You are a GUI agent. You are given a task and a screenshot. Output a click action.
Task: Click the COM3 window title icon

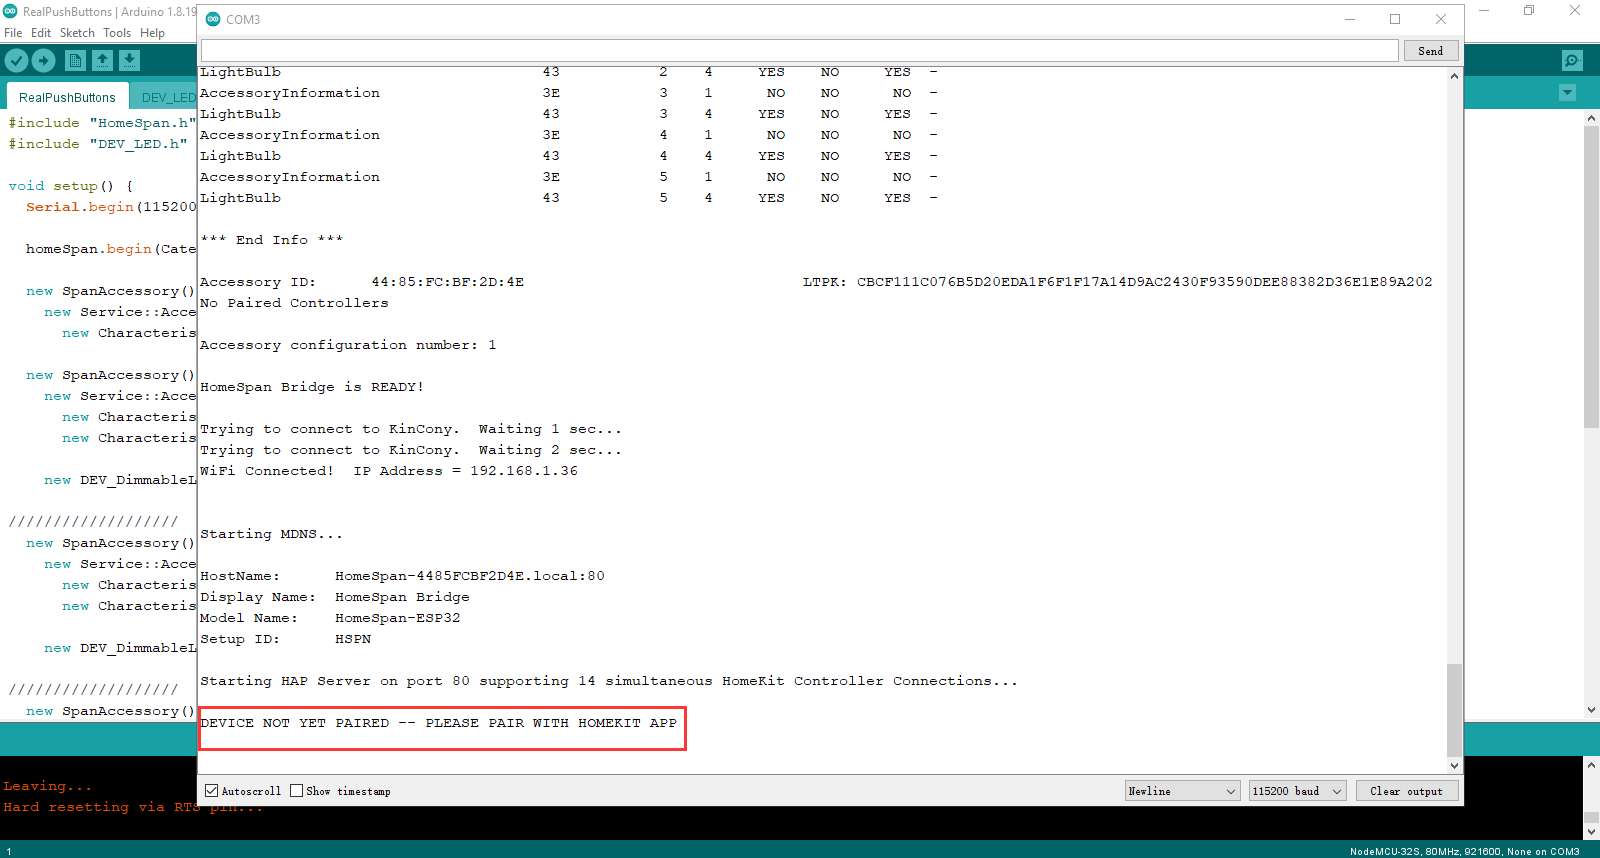(x=213, y=19)
